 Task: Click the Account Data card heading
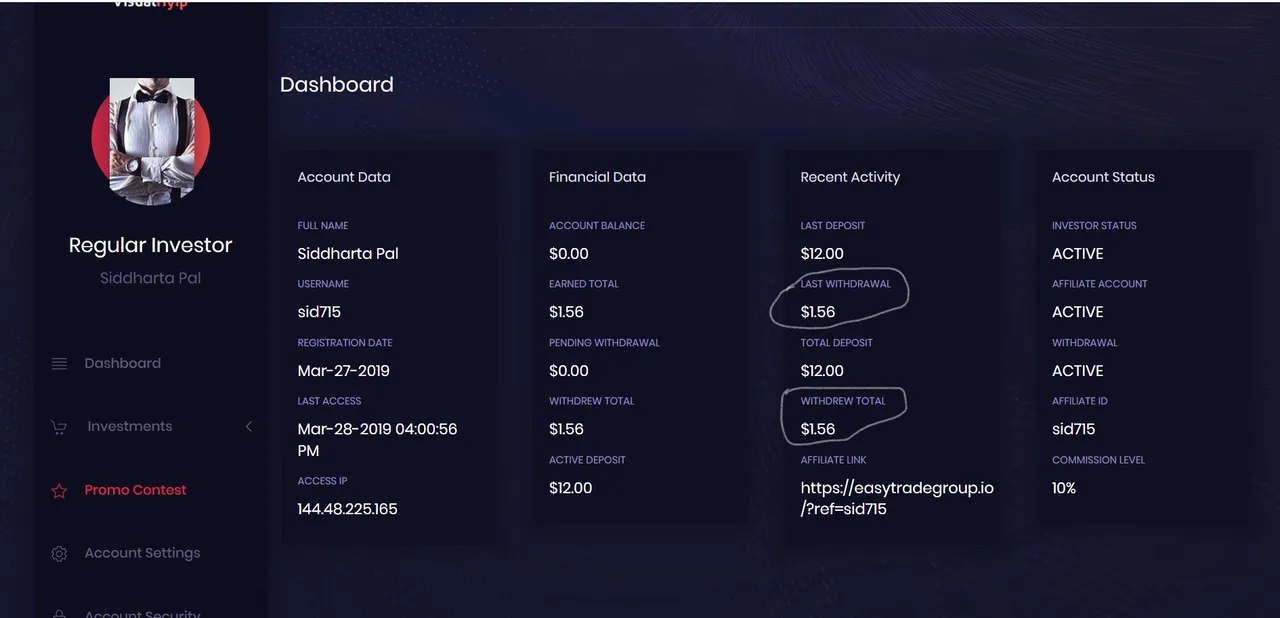click(344, 177)
